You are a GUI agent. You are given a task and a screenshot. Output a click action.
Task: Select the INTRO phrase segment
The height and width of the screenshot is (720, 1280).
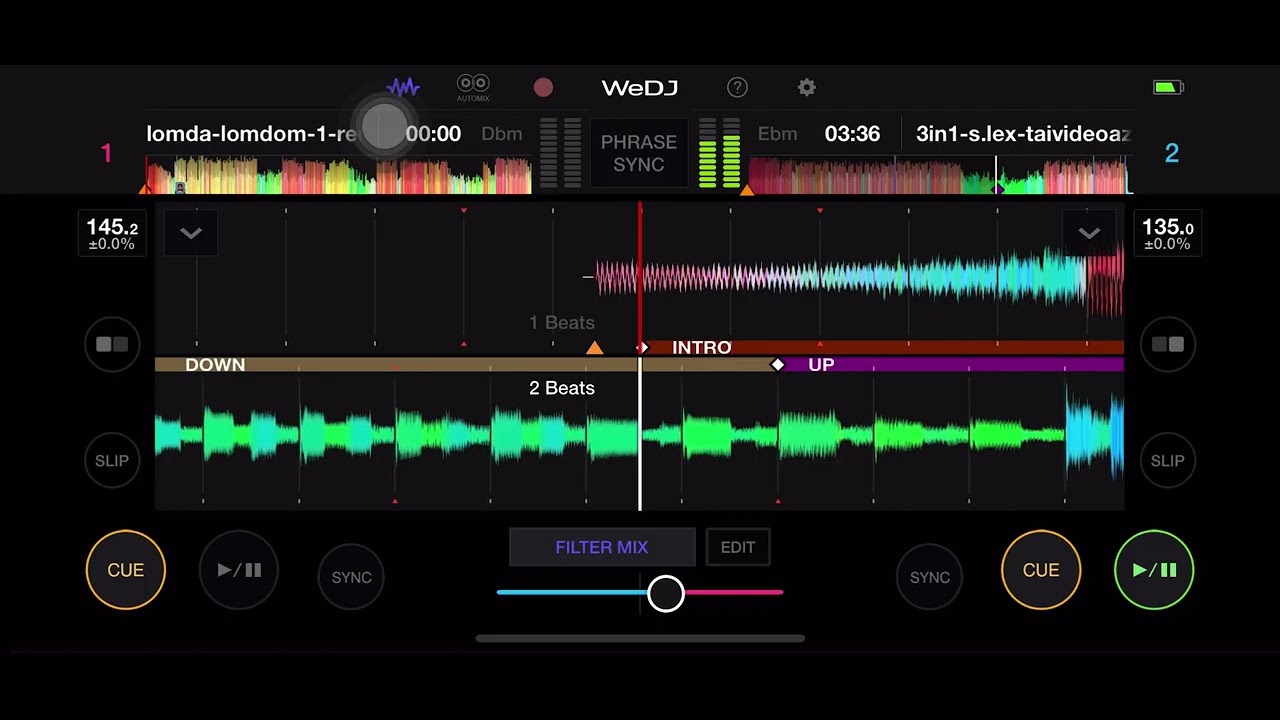(x=883, y=347)
